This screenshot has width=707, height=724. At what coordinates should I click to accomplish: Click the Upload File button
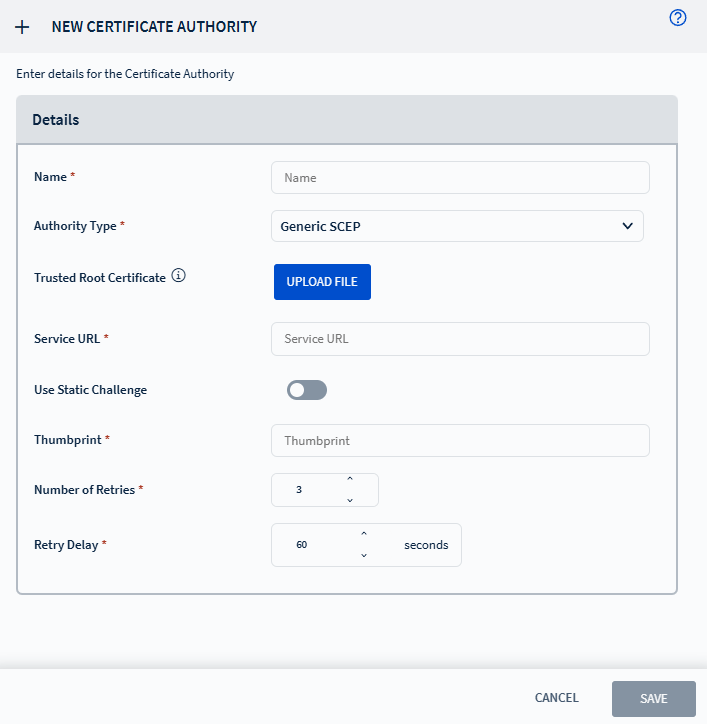click(322, 282)
